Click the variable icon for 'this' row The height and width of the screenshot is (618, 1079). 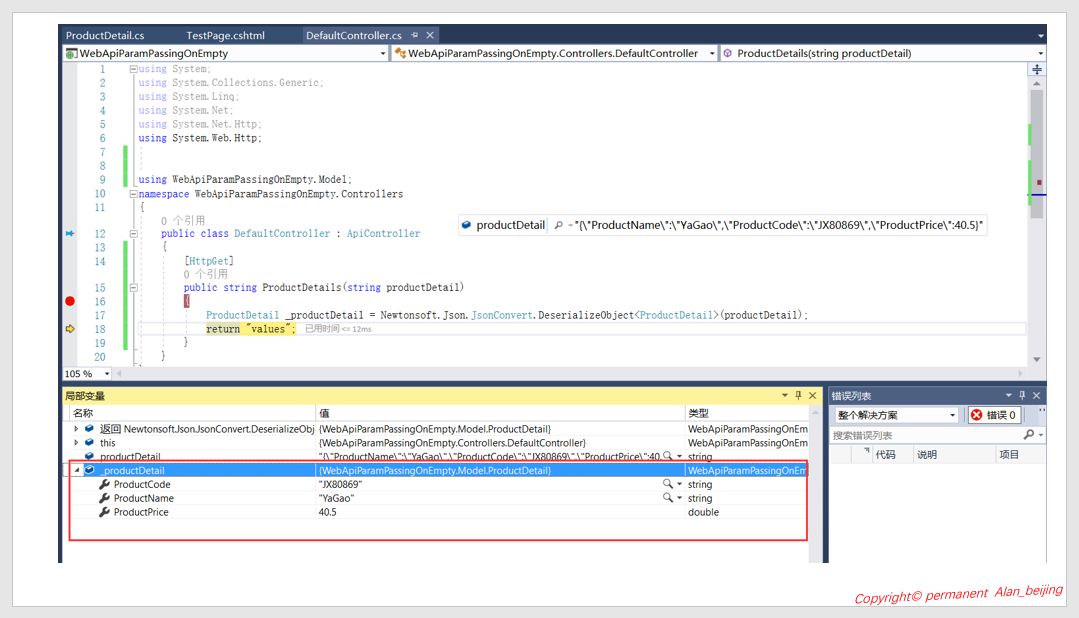pyautogui.click(x=89, y=443)
